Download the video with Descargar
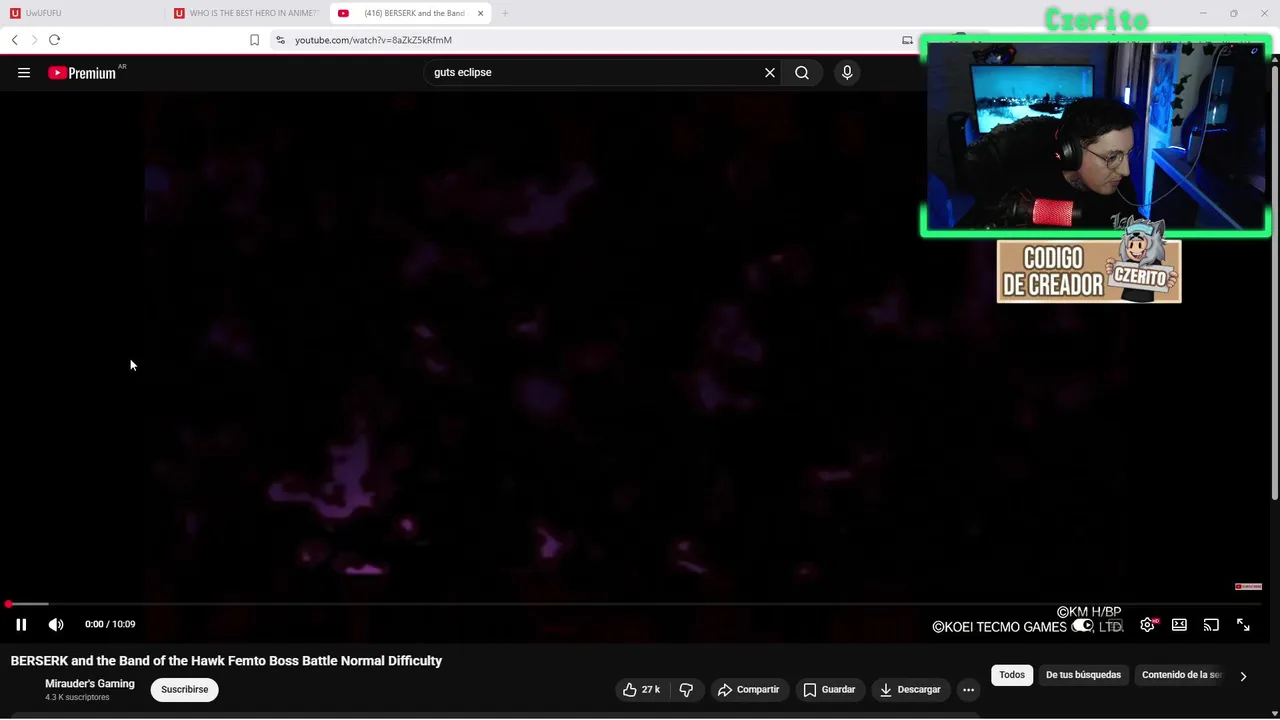The image size is (1280, 720). [910, 690]
